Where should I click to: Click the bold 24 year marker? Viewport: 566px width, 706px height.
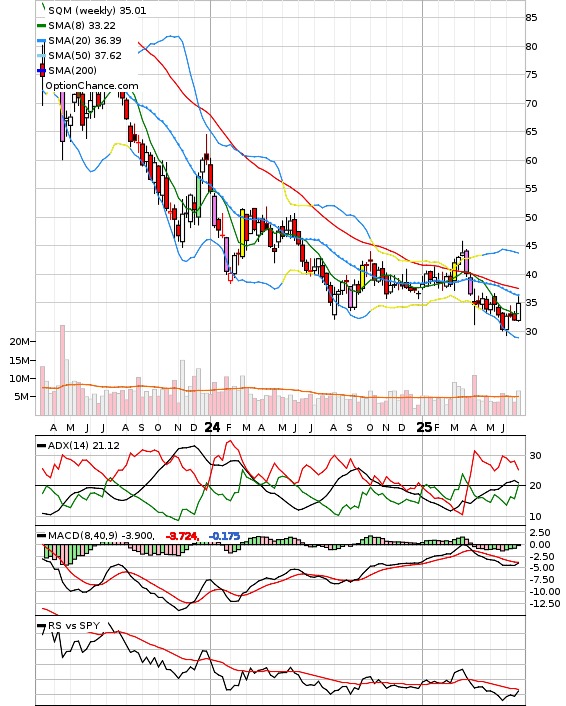(212, 427)
